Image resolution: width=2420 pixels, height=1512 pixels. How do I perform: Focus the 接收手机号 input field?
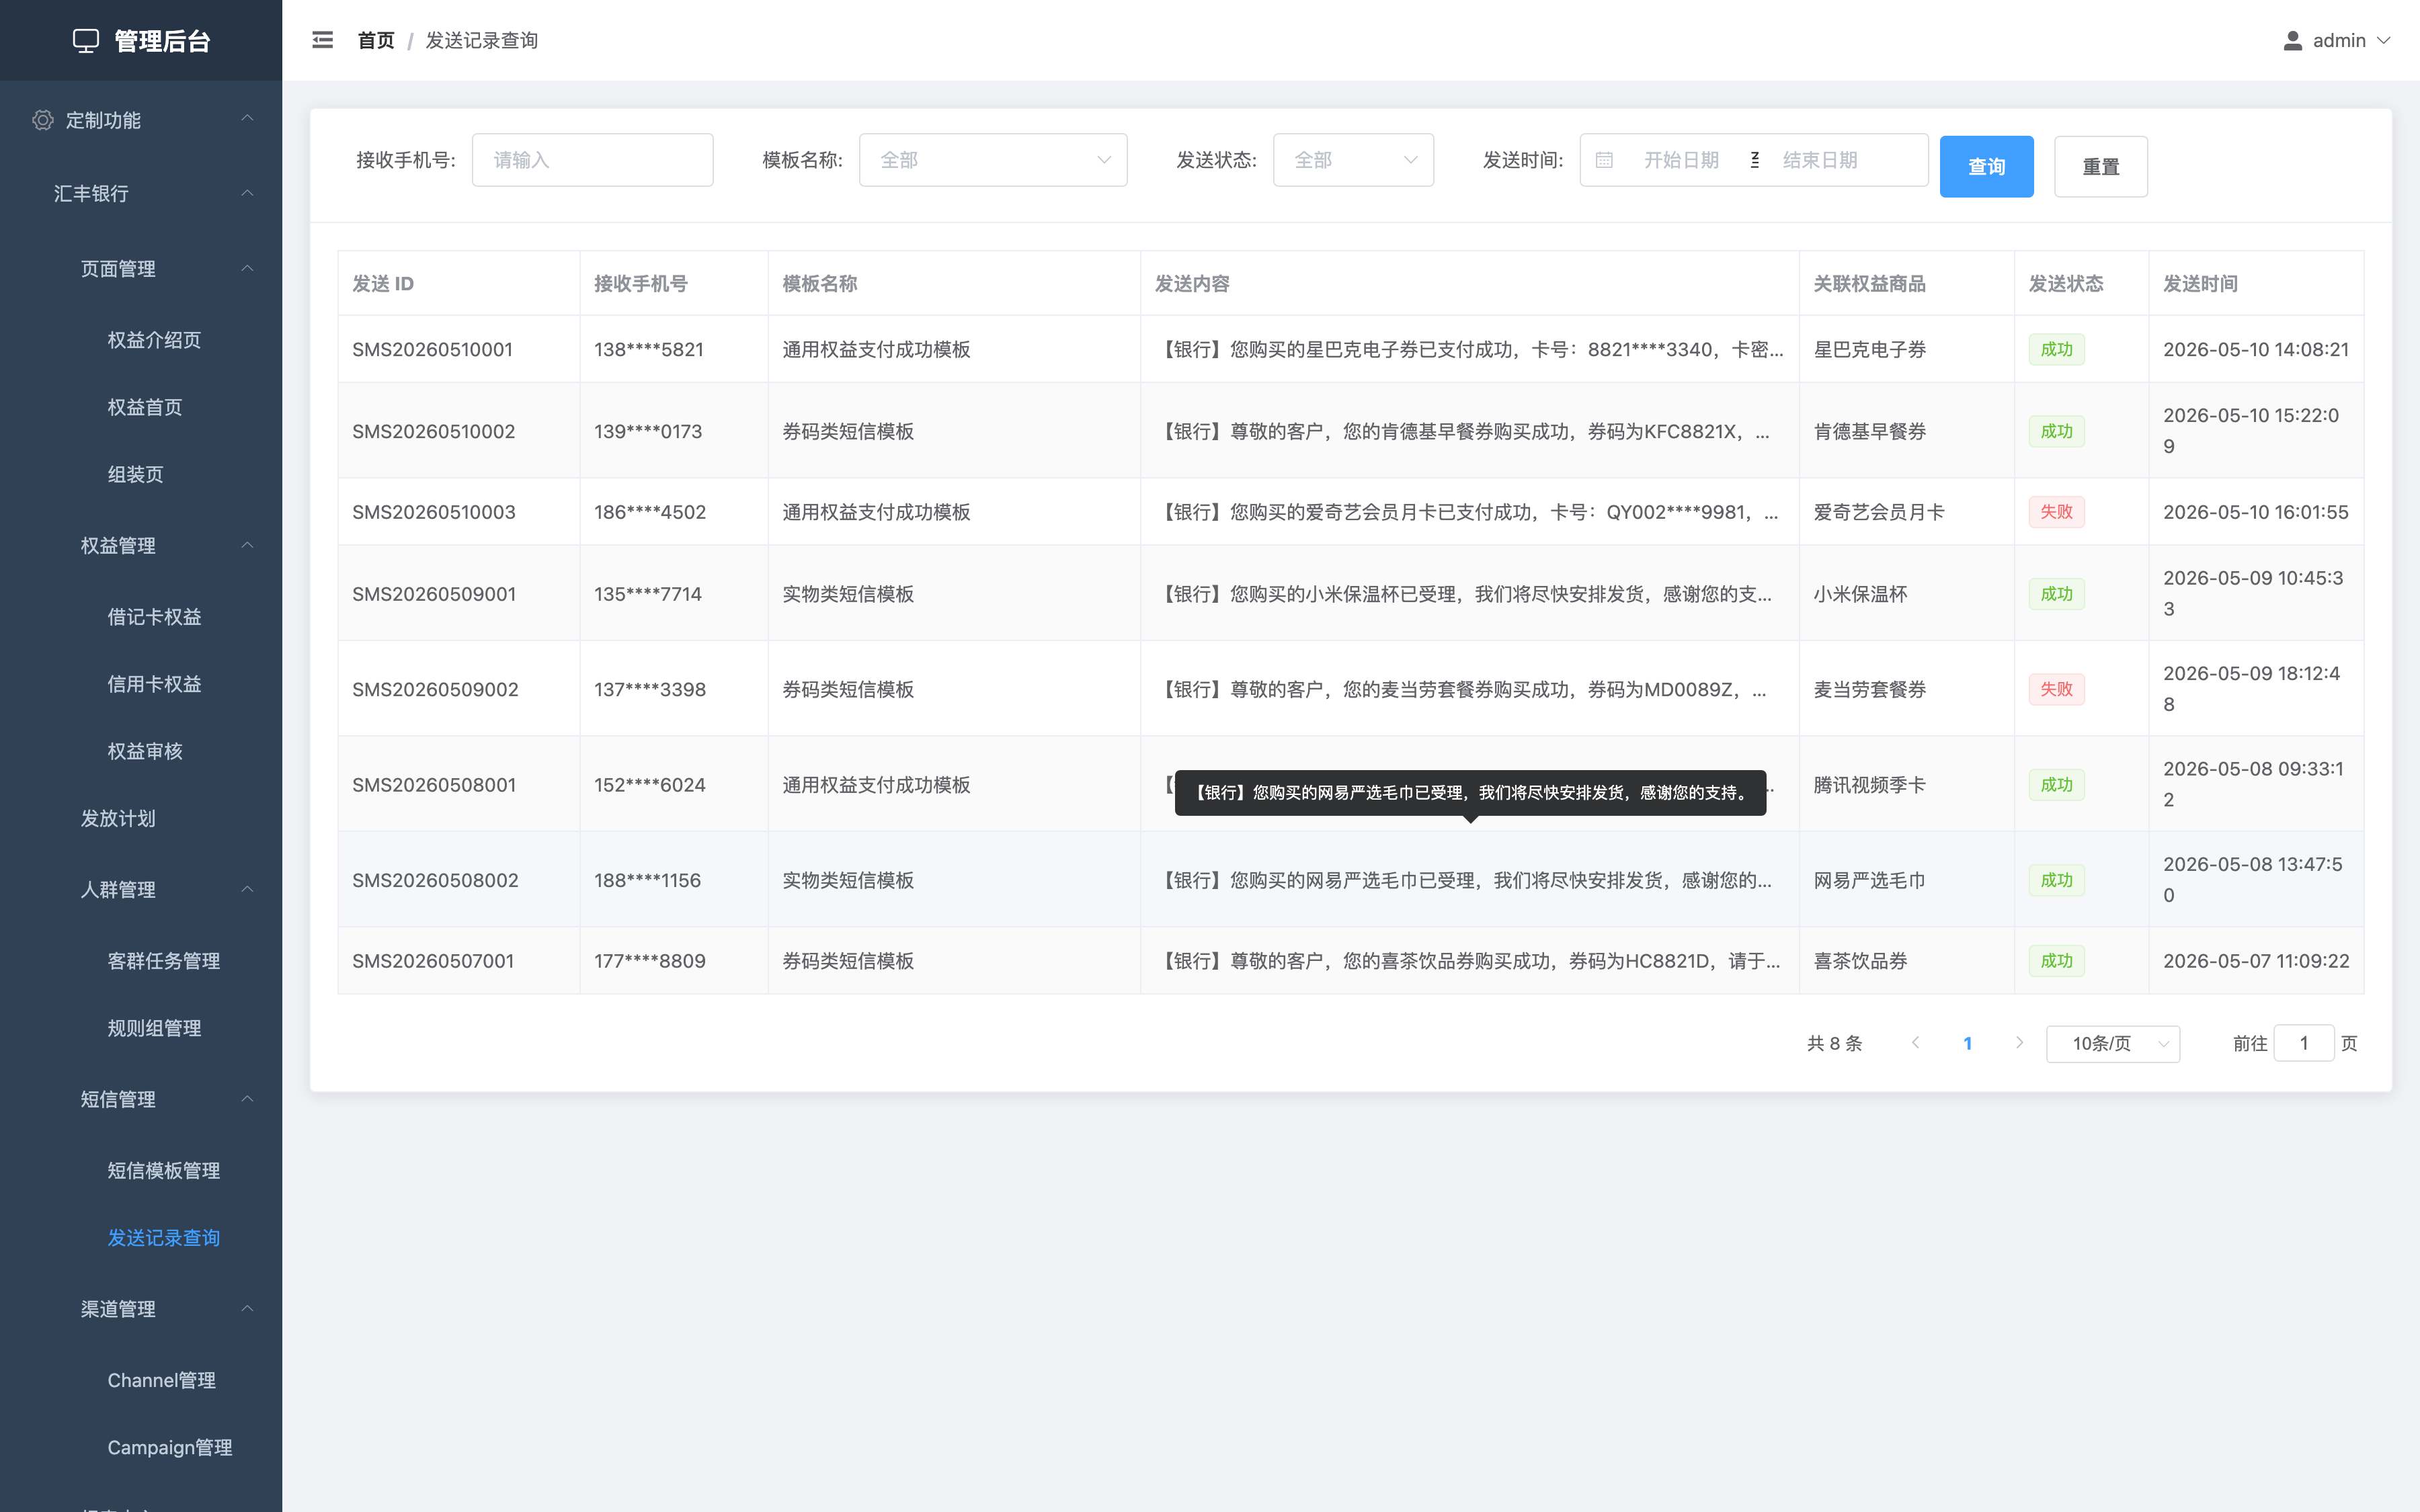[x=592, y=160]
